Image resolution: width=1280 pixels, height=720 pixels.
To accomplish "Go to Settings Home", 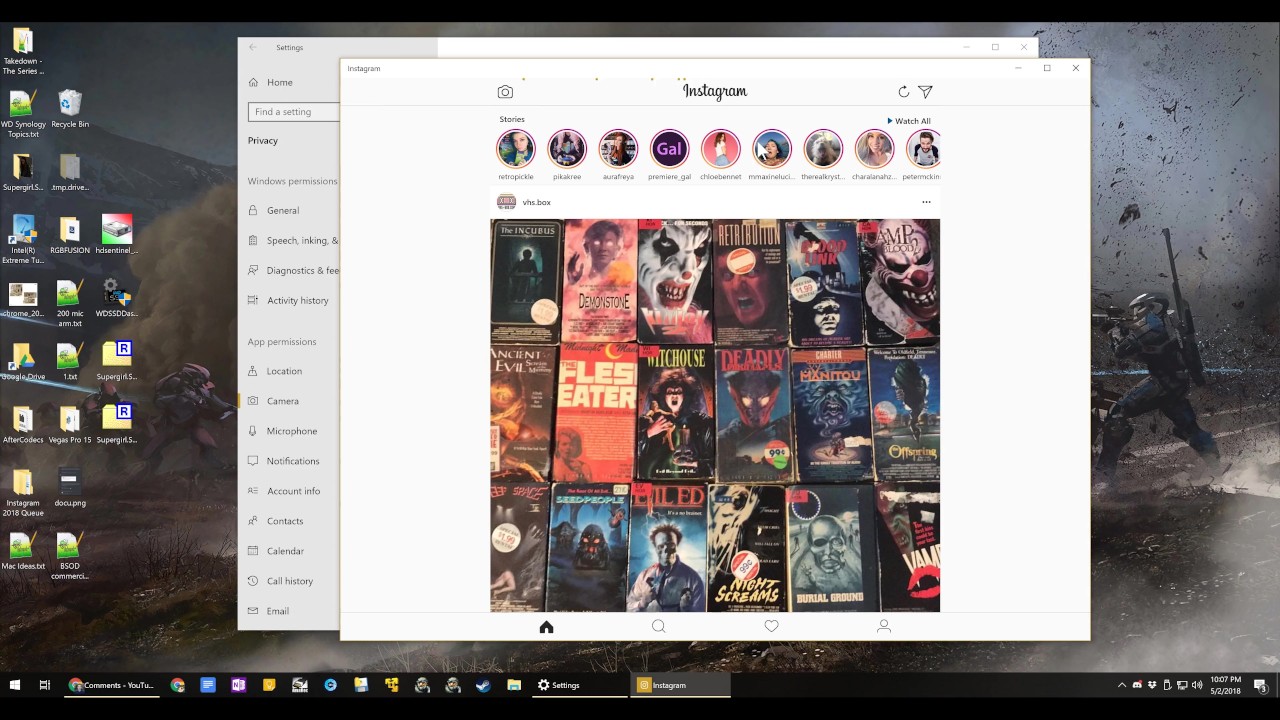I will [x=279, y=82].
